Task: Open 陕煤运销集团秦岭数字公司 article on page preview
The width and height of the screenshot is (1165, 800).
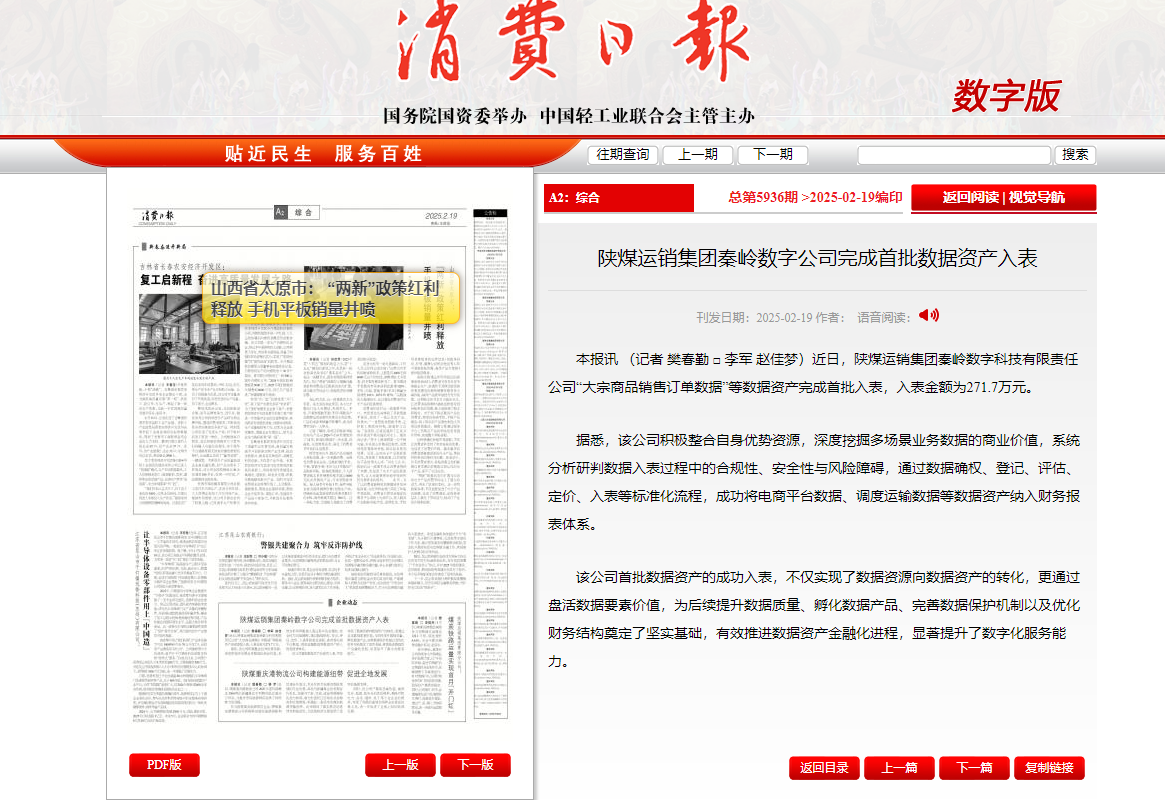Action: (x=314, y=619)
